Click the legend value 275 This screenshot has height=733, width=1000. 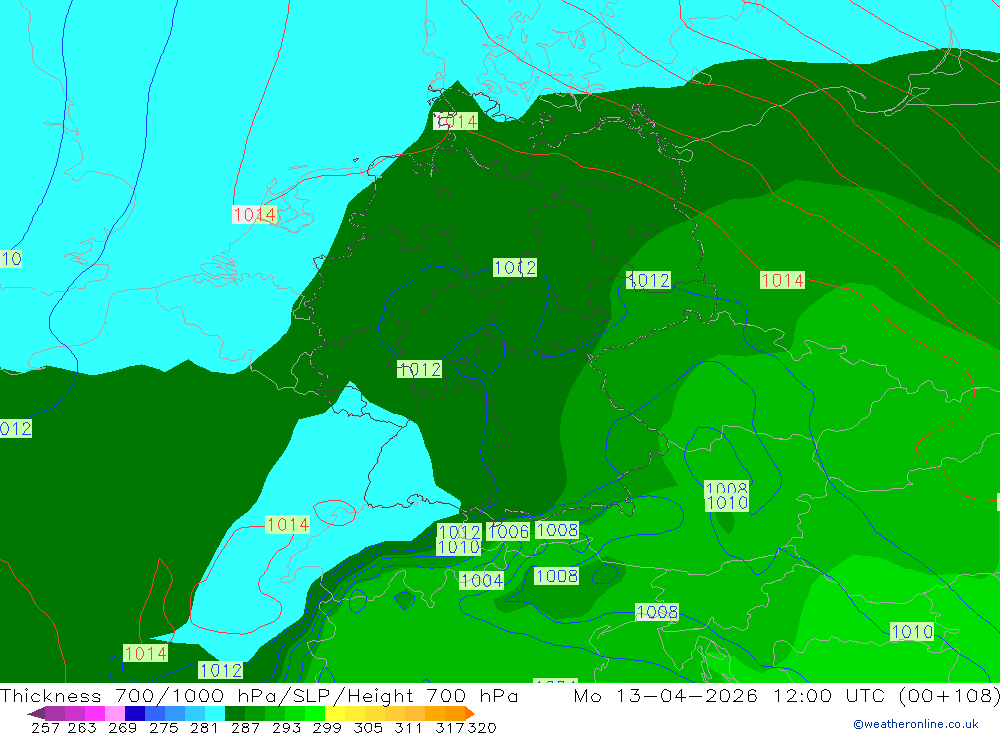coord(163,727)
